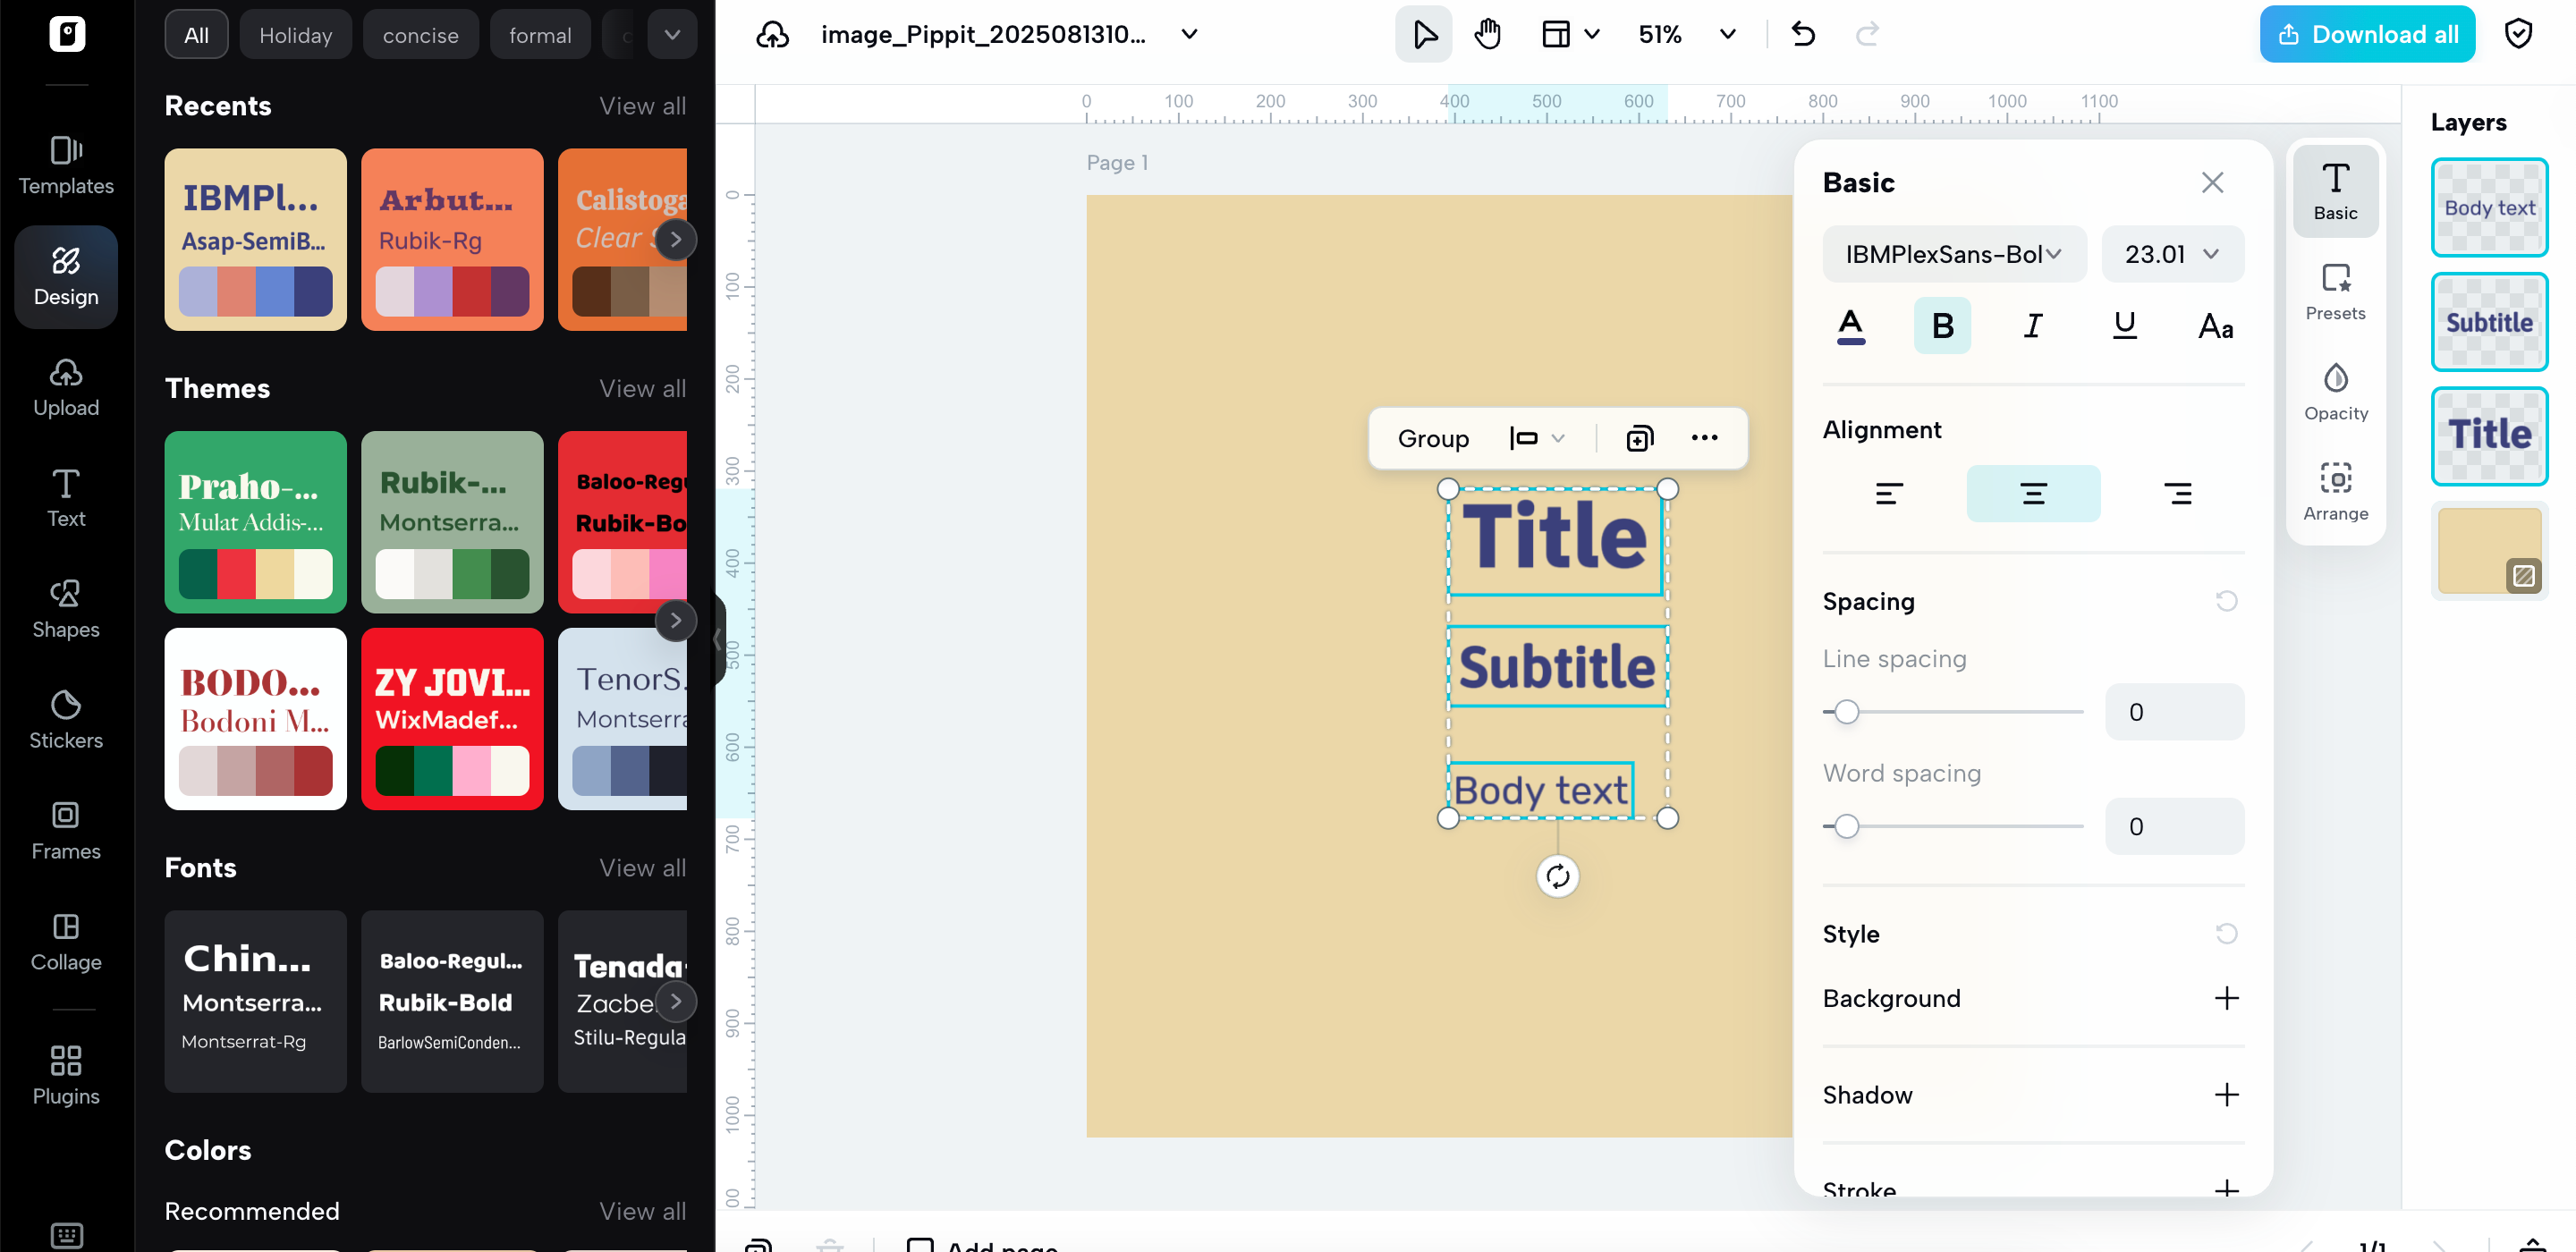The height and width of the screenshot is (1252, 2576).
Task: Open the Opacity settings
Action: pyautogui.click(x=2335, y=391)
